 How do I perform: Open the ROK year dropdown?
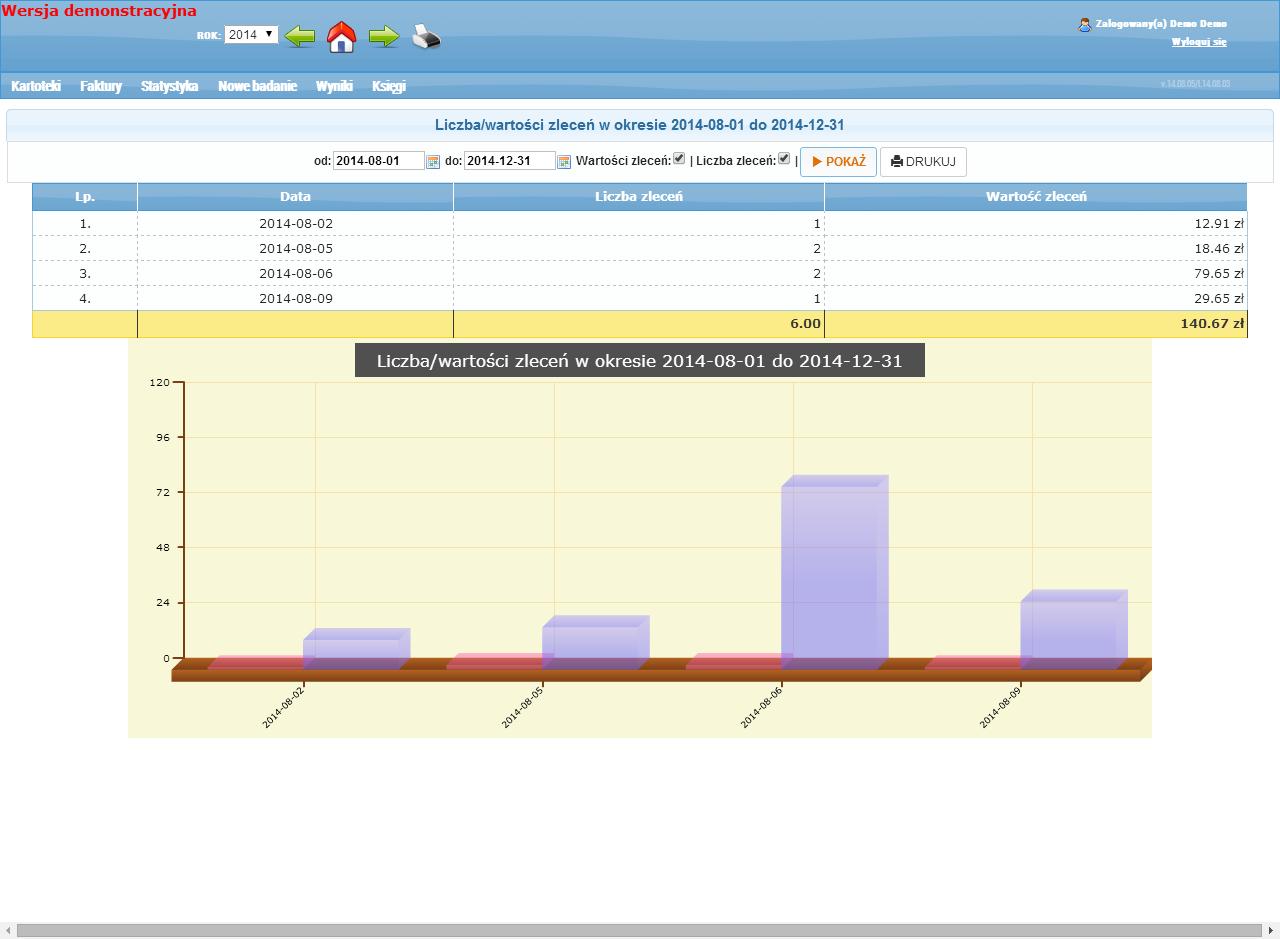(x=251, y=35)
